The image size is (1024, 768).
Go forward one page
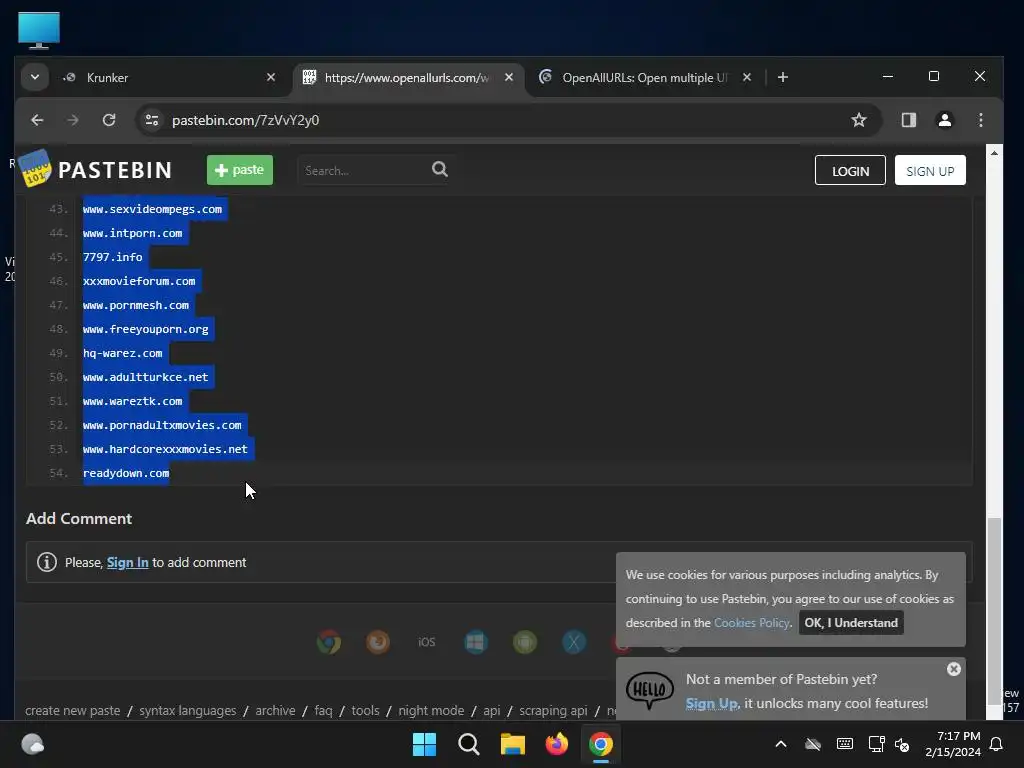coord(73,120)
